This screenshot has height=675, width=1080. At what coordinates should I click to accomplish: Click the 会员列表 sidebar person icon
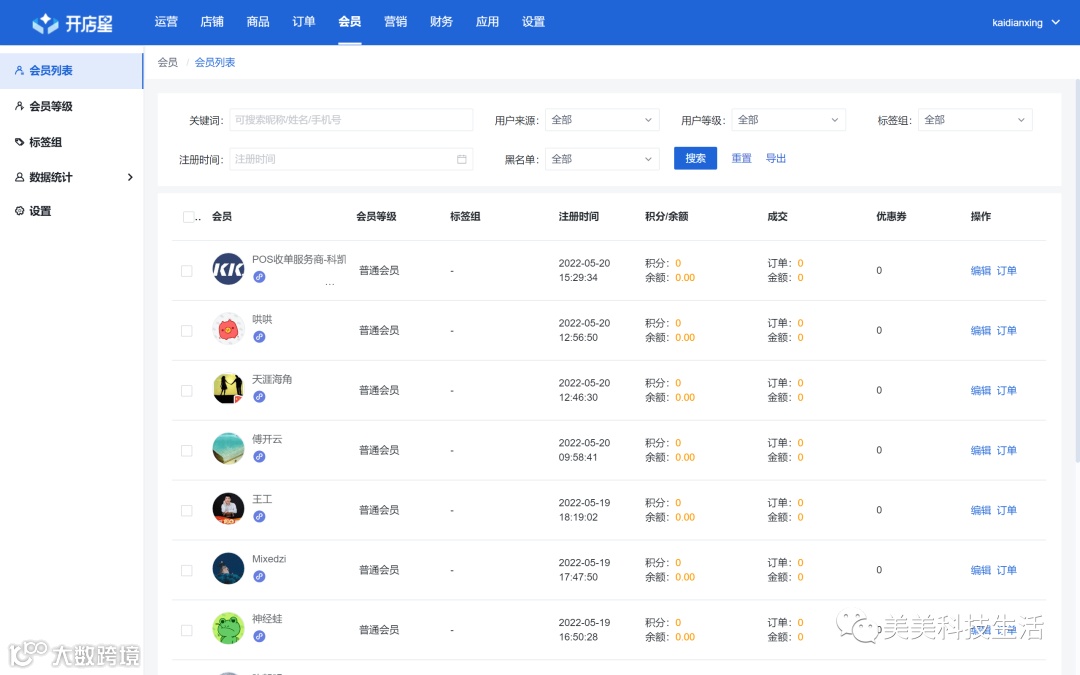(19, 70)
